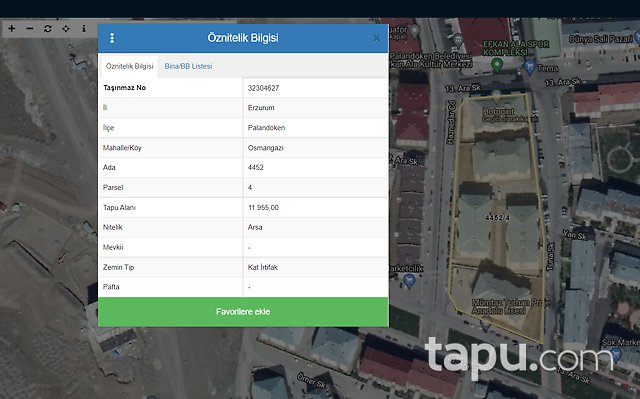Switch to the Bina/BB Listesi tab
The width and height of the screenshot is (640, 399).
coord(188,66)
